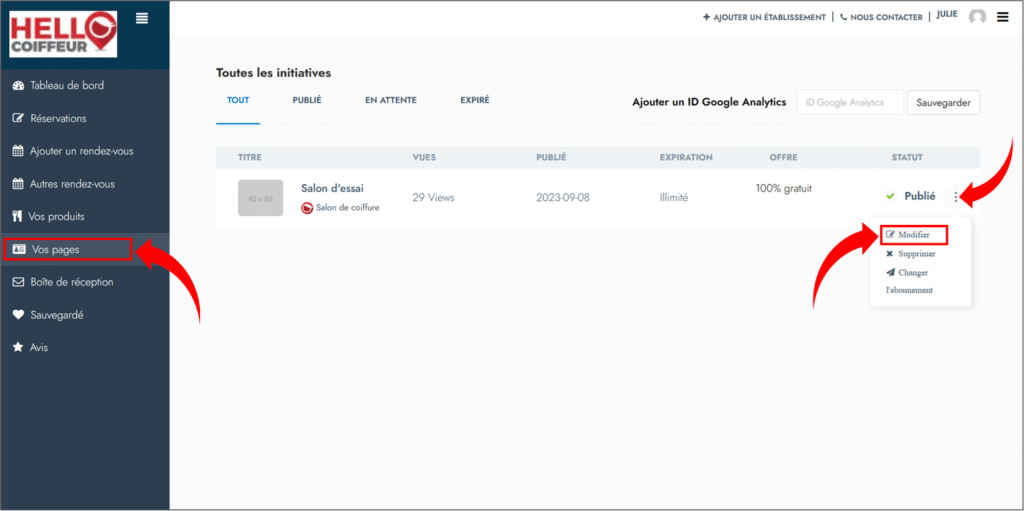Click the pencil icon next to Modifier
This screenshot has height=511, width=1024.
point(889,235)
